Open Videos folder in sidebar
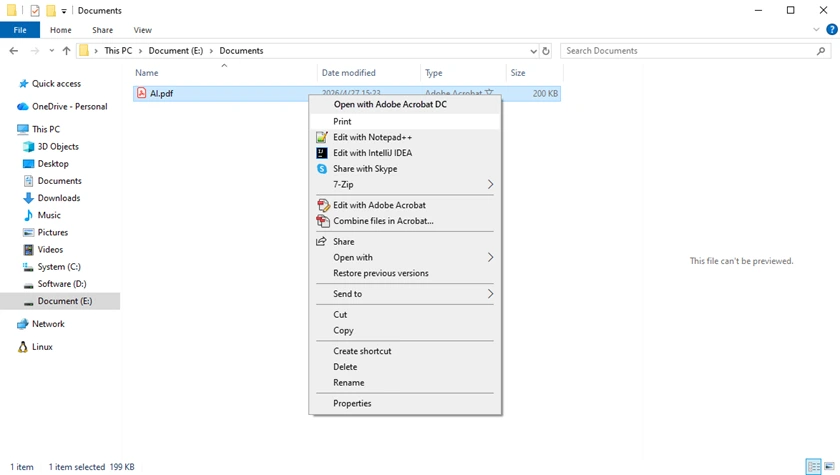The width and height of the screenshot is (840, 475). pos(50,250)
